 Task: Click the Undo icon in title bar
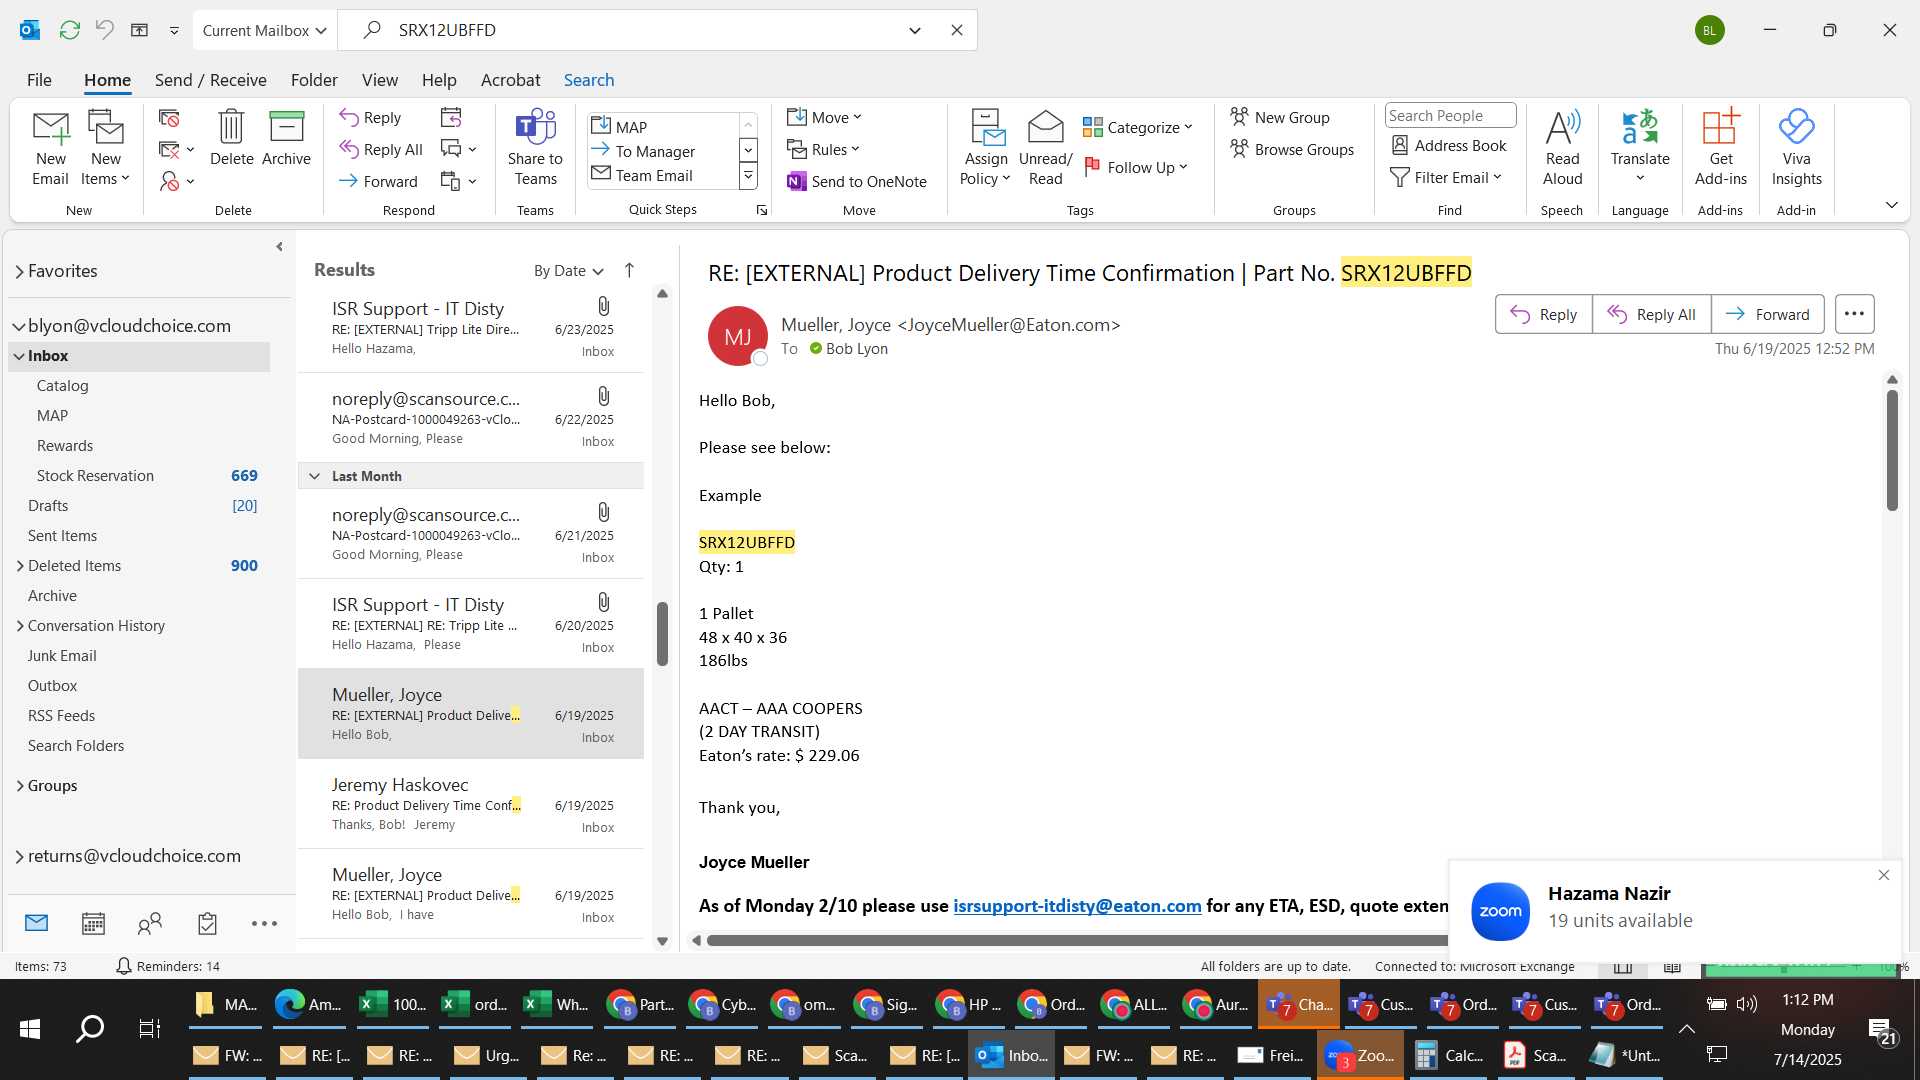(x=104, y=30)
